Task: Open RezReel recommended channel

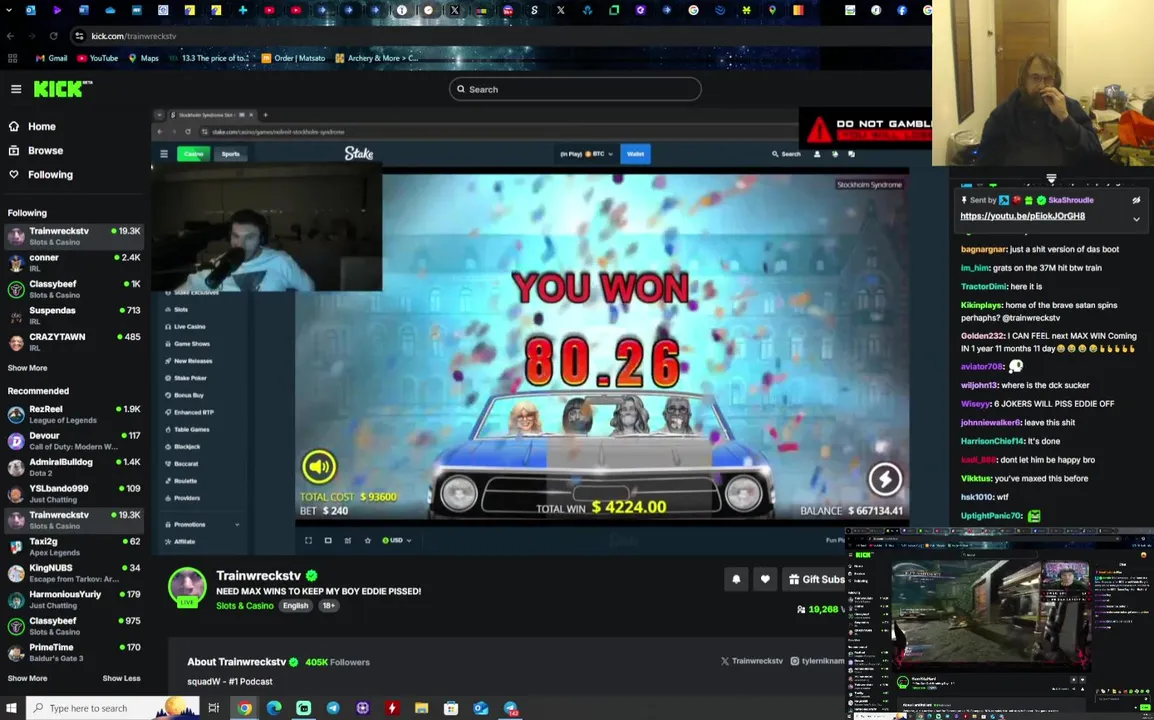Action: pos(74,414)
